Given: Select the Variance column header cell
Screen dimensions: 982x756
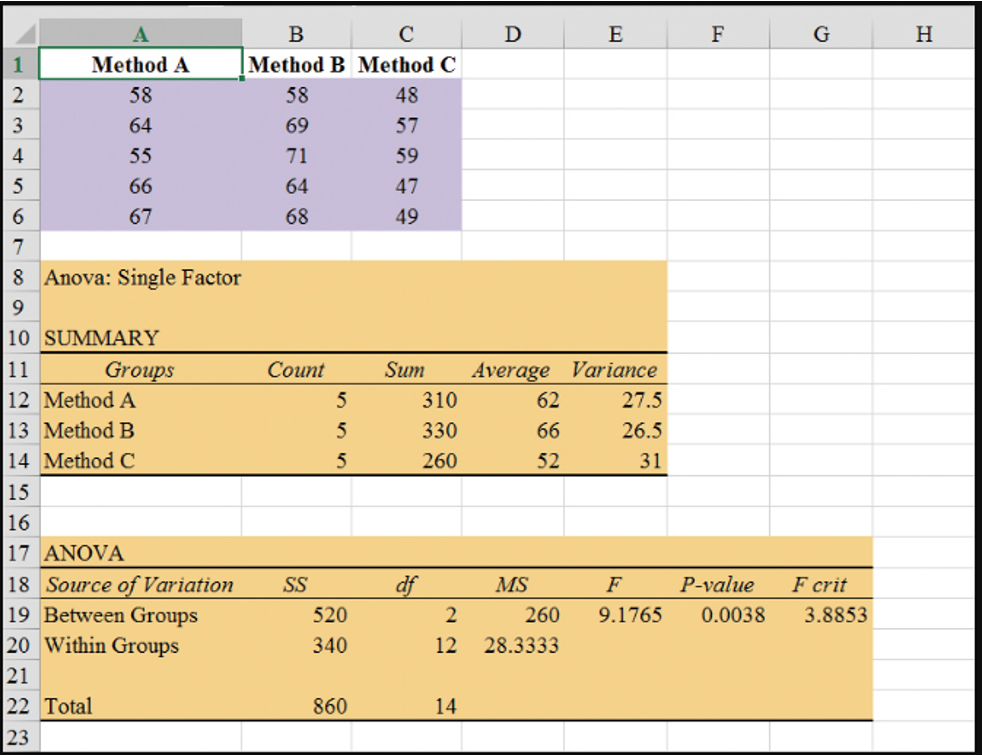Looking at the screenshot, I should click(x=615, y=370).
